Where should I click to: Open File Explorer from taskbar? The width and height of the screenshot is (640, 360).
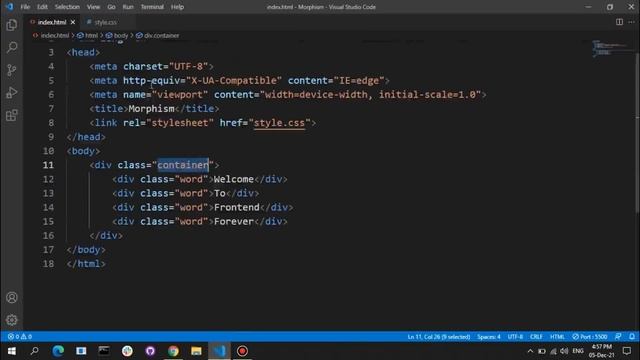196,351
